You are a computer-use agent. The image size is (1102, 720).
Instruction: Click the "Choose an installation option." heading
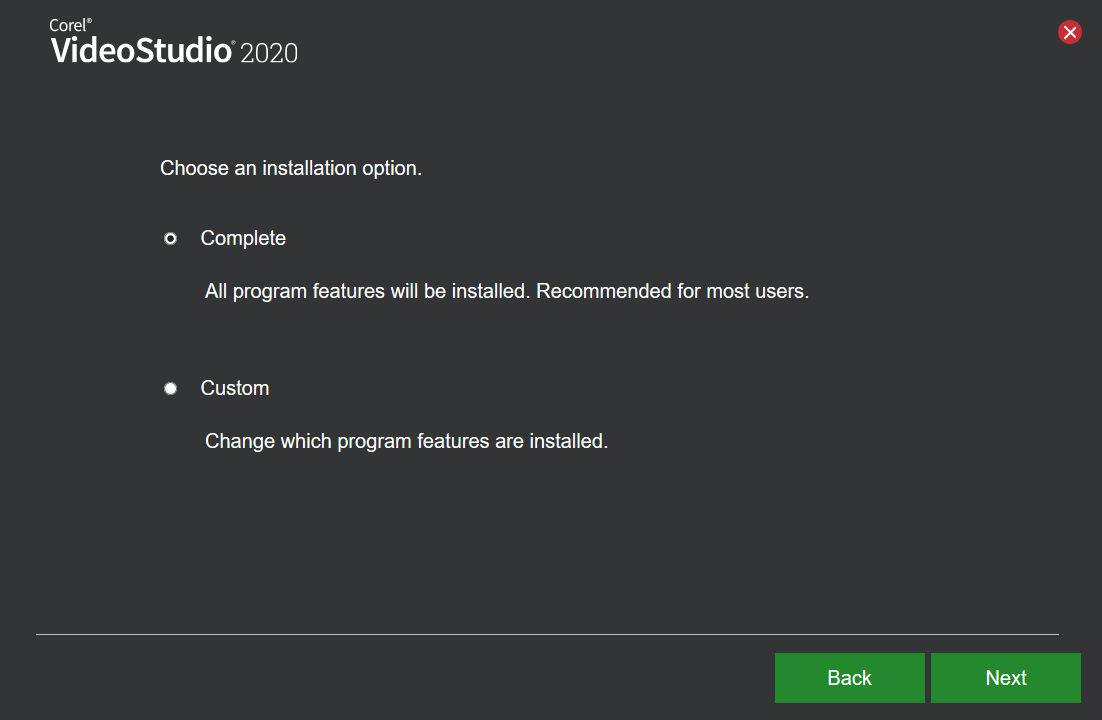(291, 168)
